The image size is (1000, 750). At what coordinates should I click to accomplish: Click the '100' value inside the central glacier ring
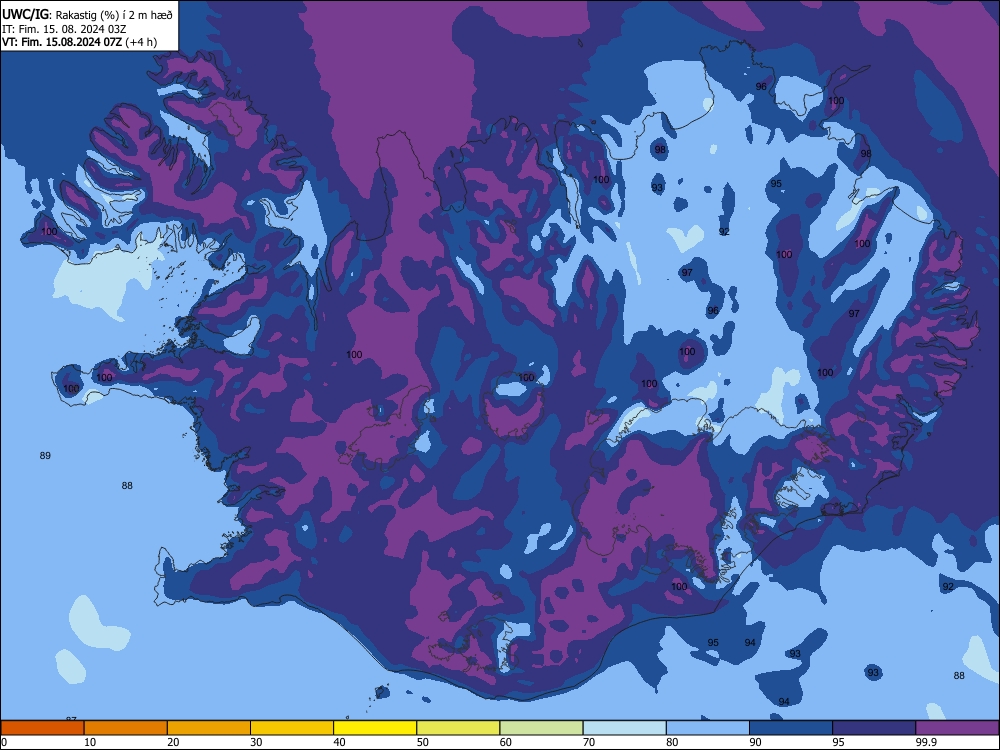526,378
